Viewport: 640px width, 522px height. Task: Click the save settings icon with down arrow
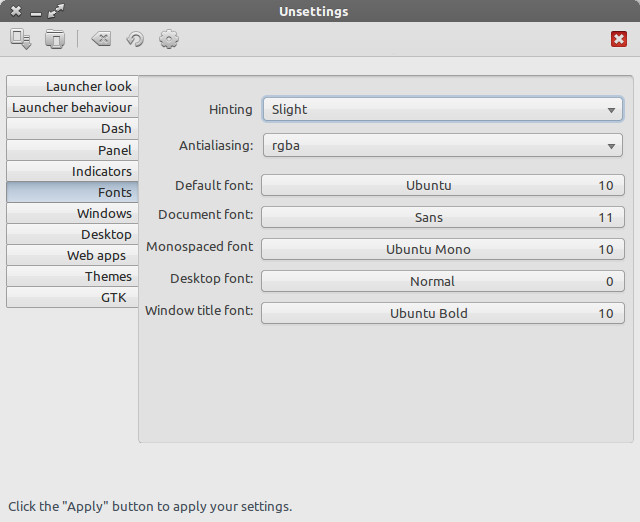pos(20,39)
